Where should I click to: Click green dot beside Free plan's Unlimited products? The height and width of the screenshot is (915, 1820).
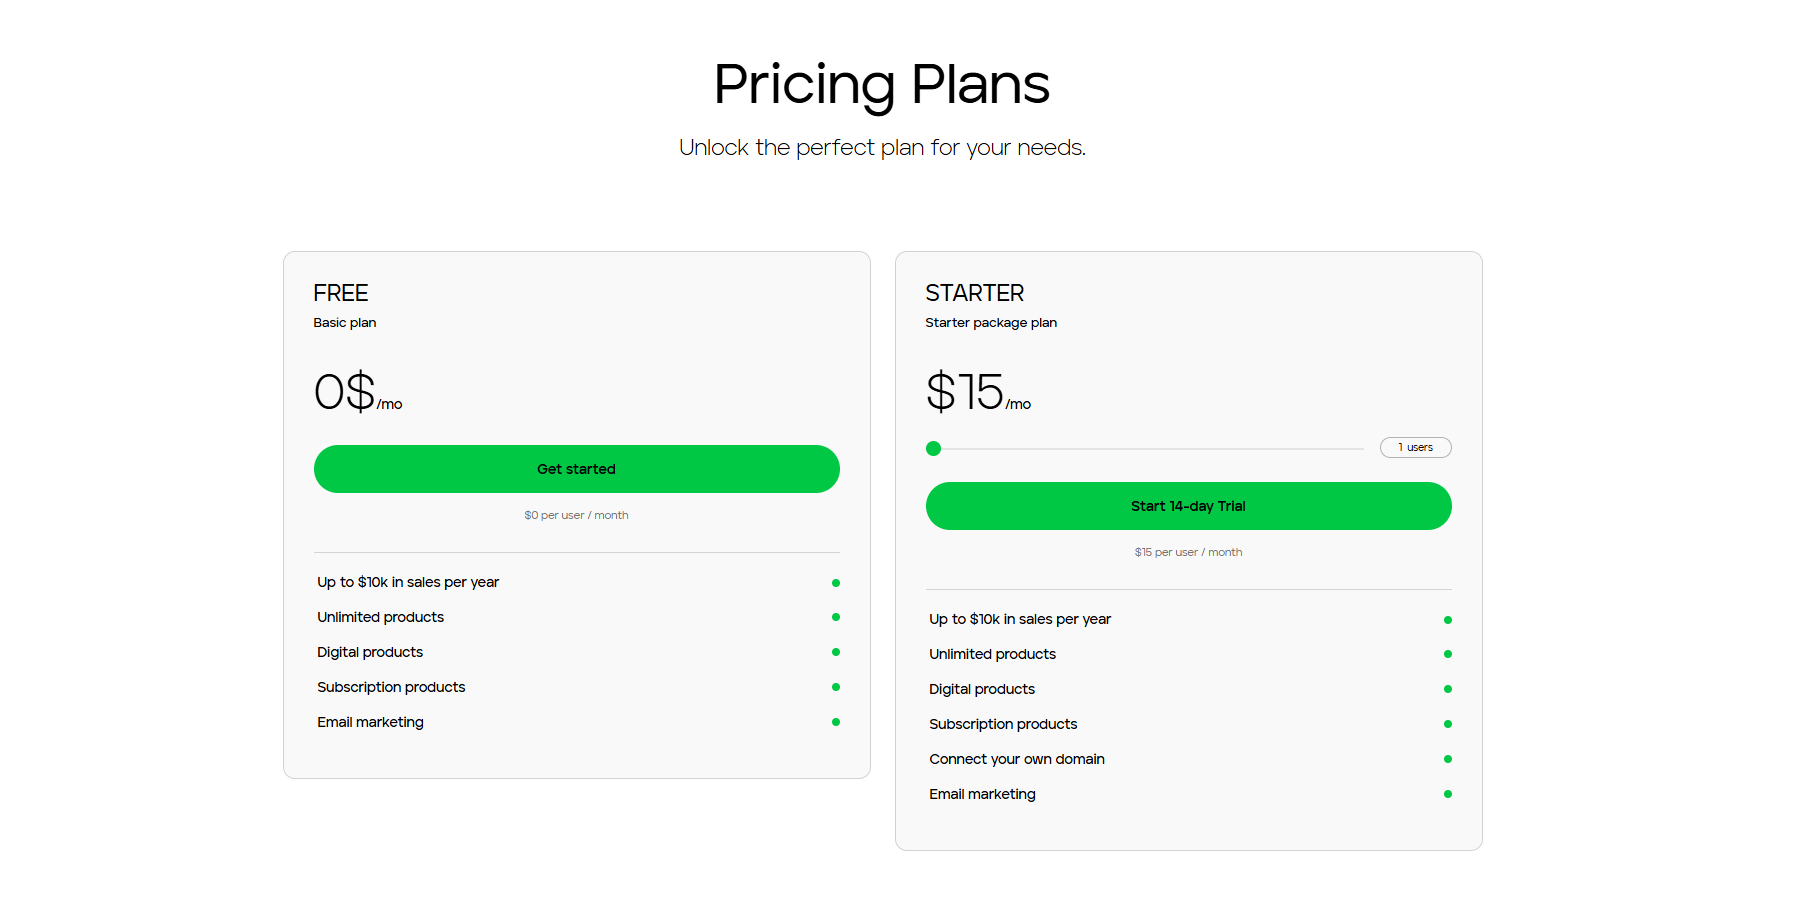[x=836, y=617]
